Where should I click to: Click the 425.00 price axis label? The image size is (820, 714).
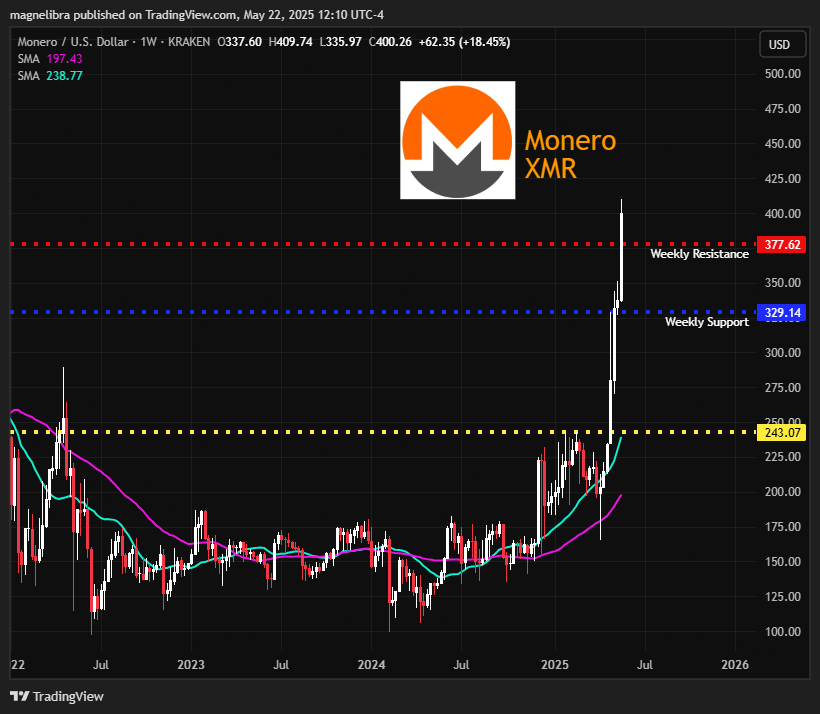(x=782, y=178)
